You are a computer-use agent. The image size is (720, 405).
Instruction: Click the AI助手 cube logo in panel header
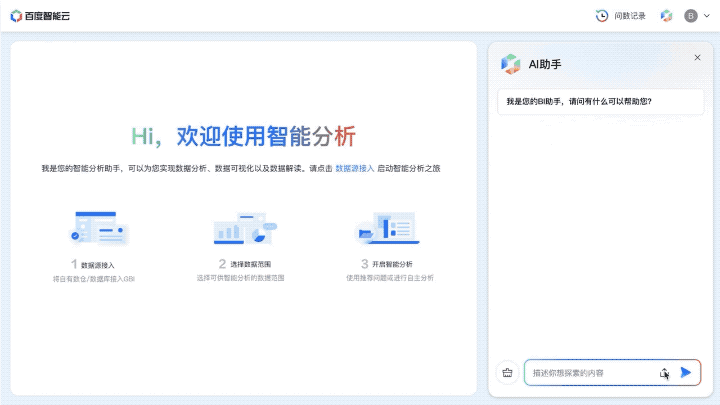click(x=511, y=64)
